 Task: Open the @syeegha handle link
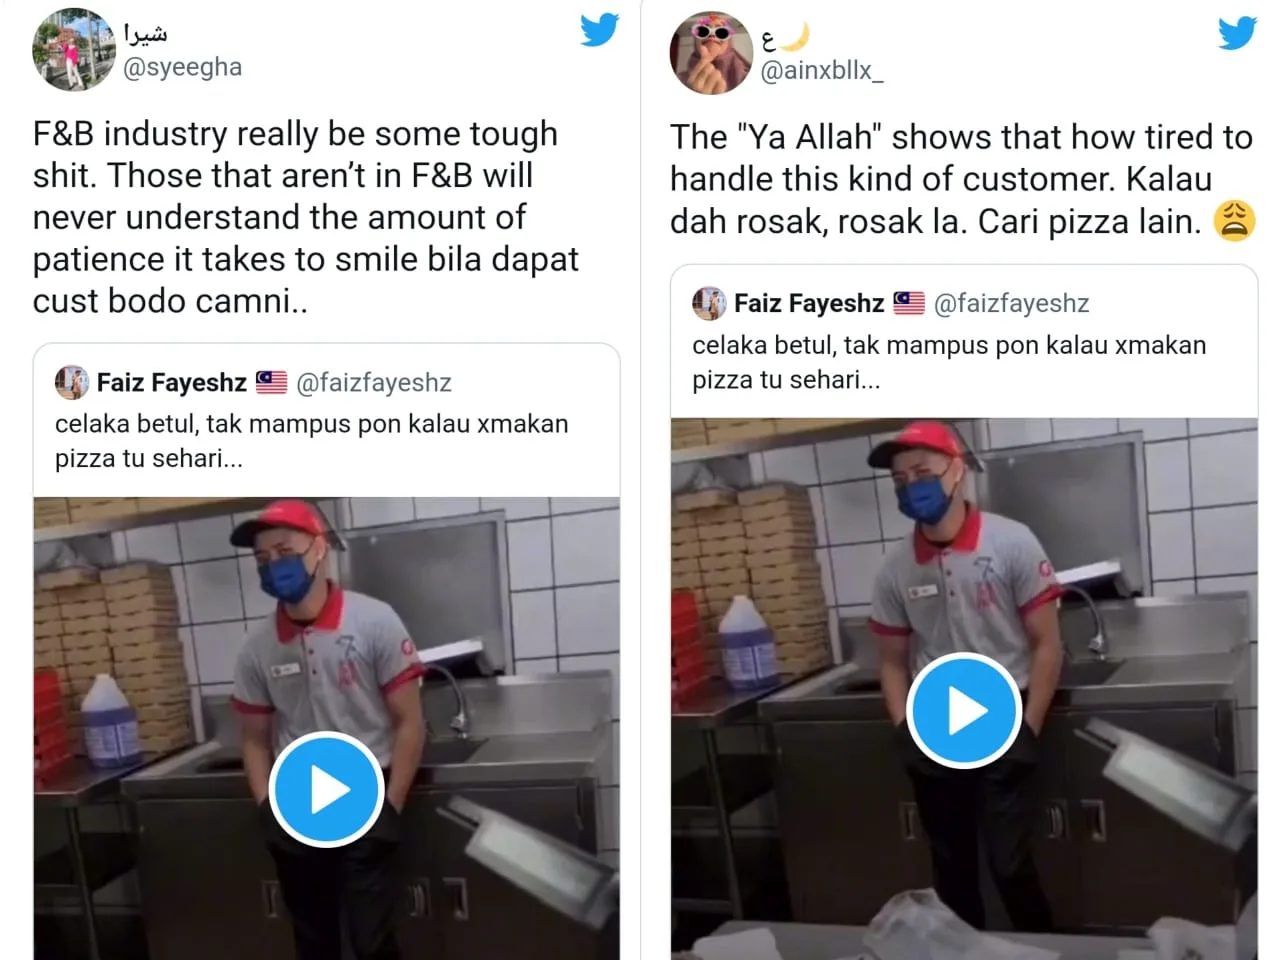pos(182,67)
